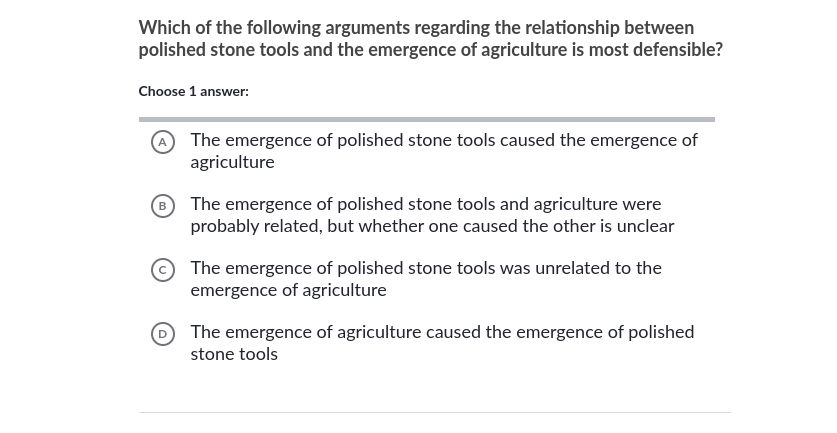Image resolution: width=837 pixels, height=433 pixels.
Task: Click "emergence of agriculture" on option C's second line
Action: (288, 290)
